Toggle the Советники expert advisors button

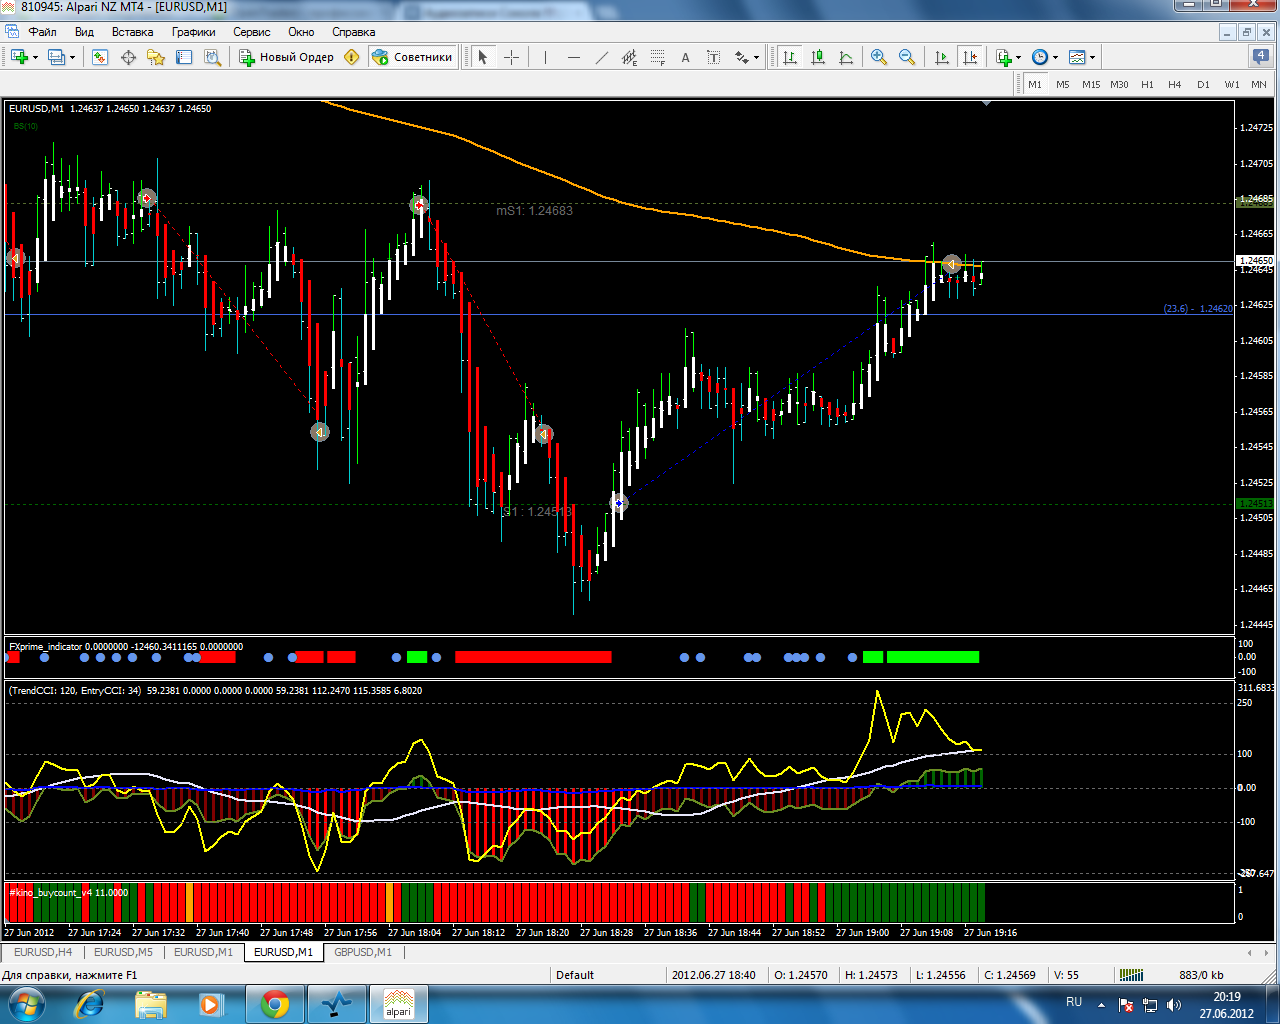pyautogui.click(x=412, y=57)
